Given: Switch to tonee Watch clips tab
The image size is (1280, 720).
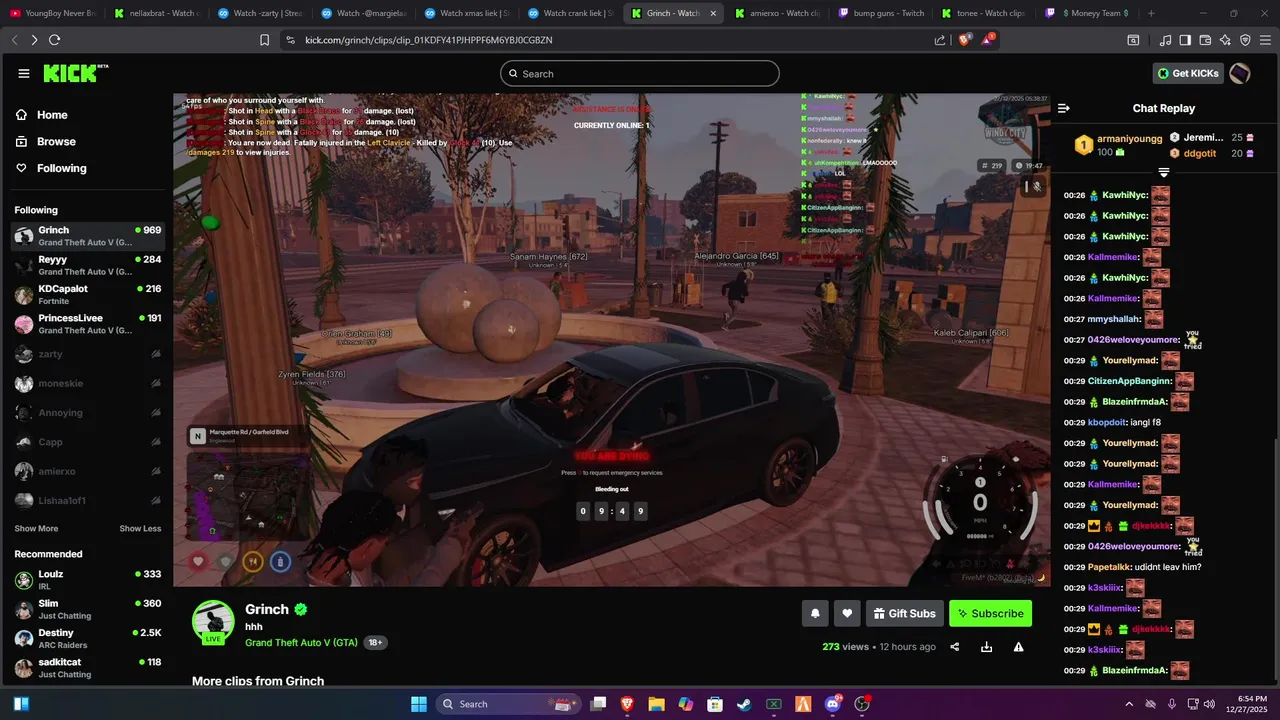Looking at the screenshot, I should (984, 13).
